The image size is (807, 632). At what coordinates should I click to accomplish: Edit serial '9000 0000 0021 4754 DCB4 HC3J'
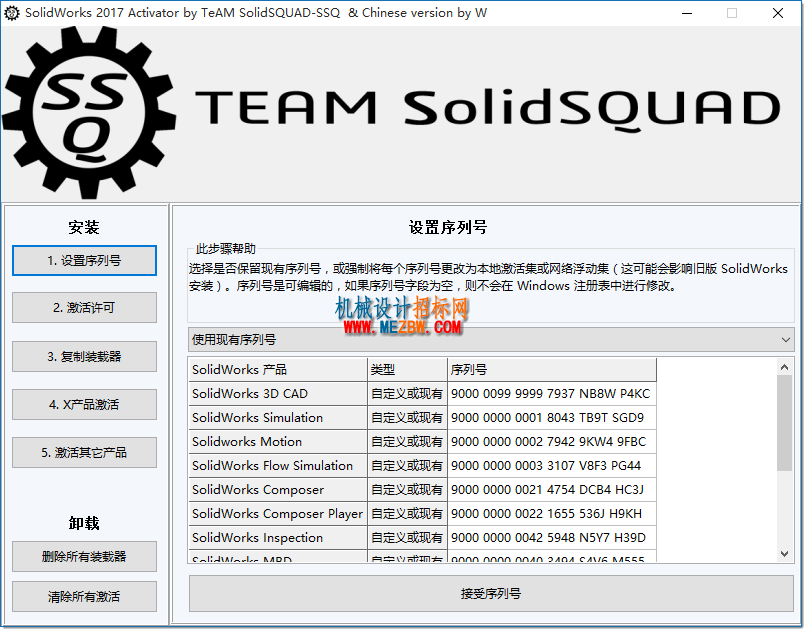[x=552, y=490]
